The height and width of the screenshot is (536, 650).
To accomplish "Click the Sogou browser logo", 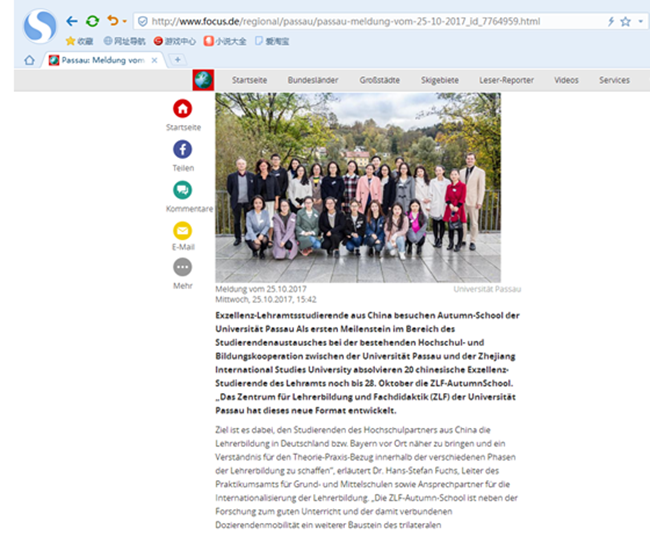I will [x=40, y=26].
